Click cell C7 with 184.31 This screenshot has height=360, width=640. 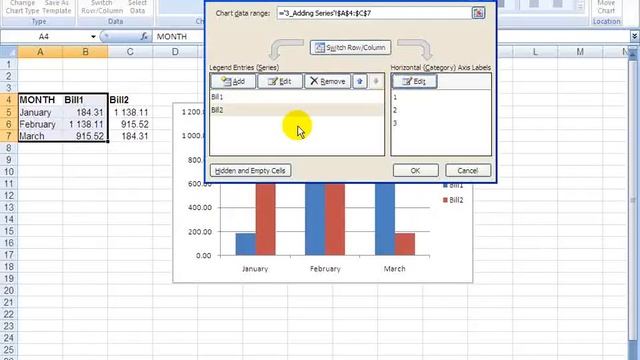130,136
